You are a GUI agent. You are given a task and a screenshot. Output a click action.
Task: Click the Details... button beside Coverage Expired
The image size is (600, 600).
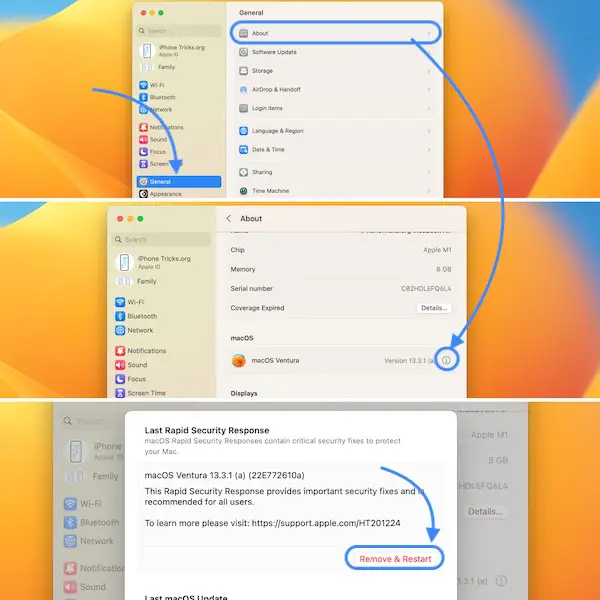[433, 308]
